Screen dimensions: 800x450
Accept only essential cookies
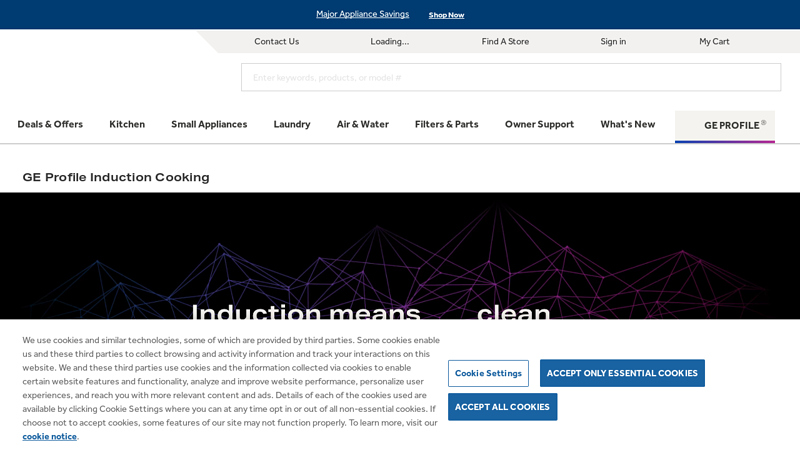point(622,373)
